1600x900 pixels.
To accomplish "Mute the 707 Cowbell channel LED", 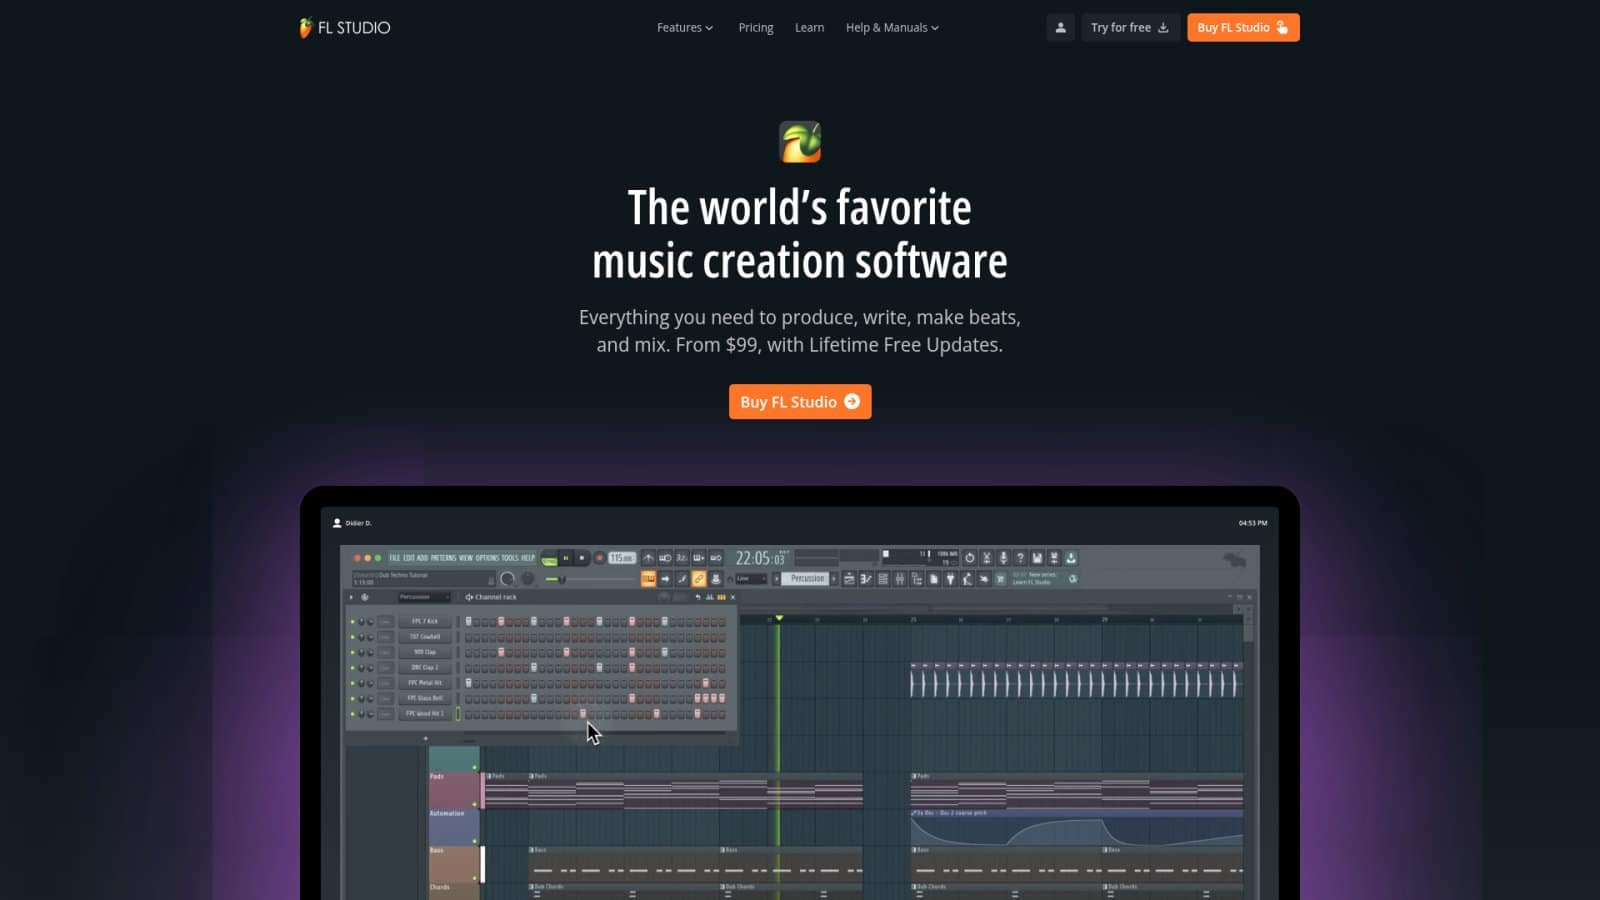I will tap(352, 636).
